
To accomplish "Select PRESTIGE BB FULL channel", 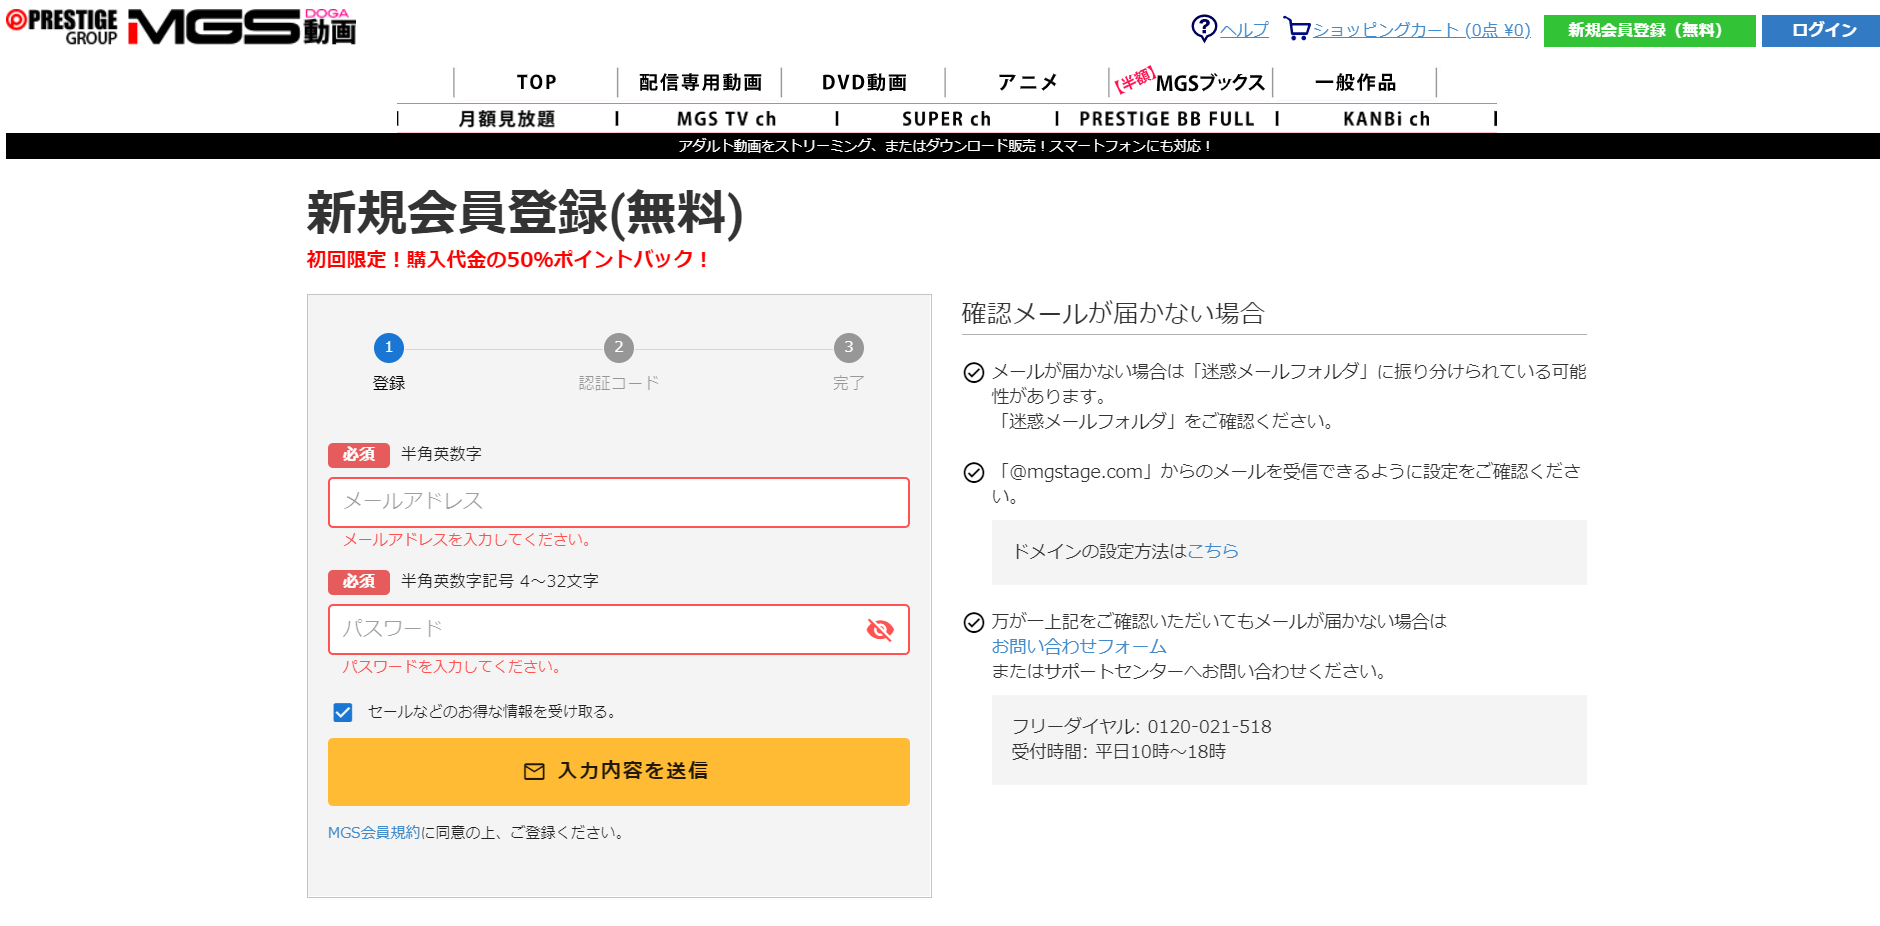I will (x=1167, y=119).
